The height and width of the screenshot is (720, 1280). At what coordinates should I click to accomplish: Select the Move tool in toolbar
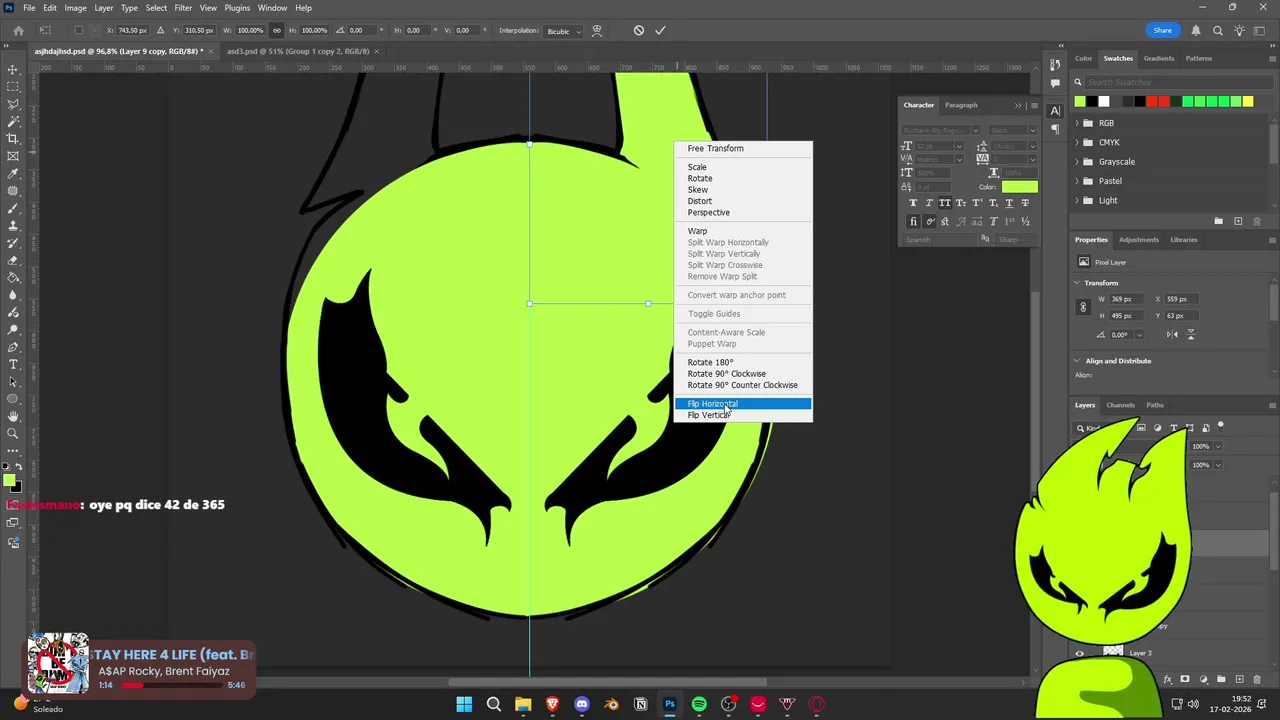[13, 70]
